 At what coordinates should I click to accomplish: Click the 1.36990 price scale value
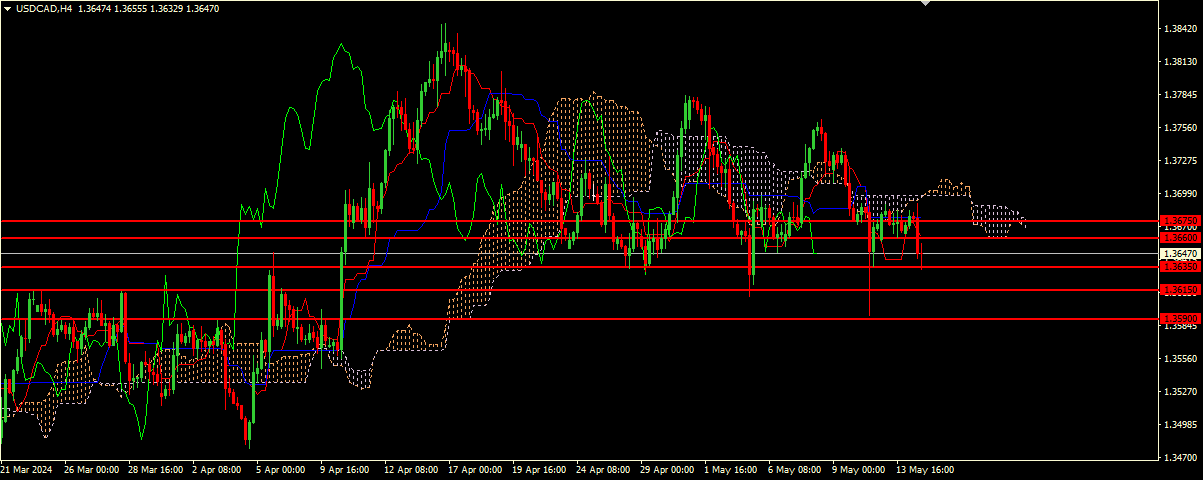pos(1181,194)
